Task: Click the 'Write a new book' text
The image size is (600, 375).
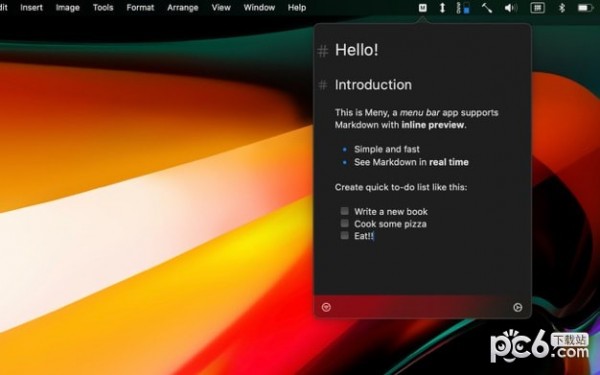Action: click(x=391, y=212)
